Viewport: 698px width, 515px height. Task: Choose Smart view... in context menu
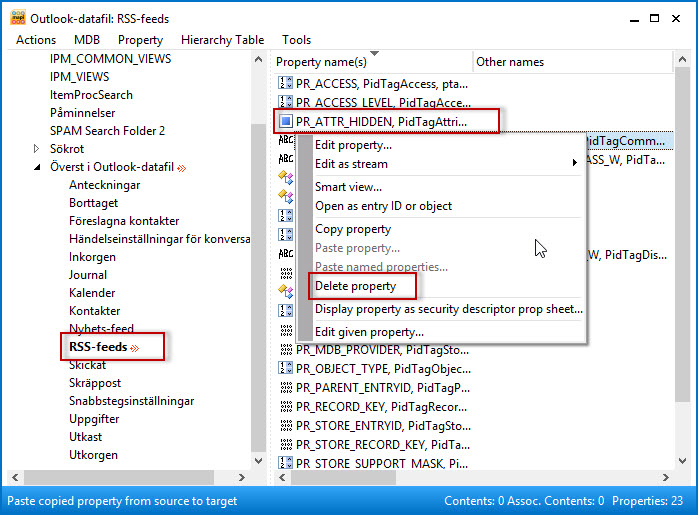point(349,187)
